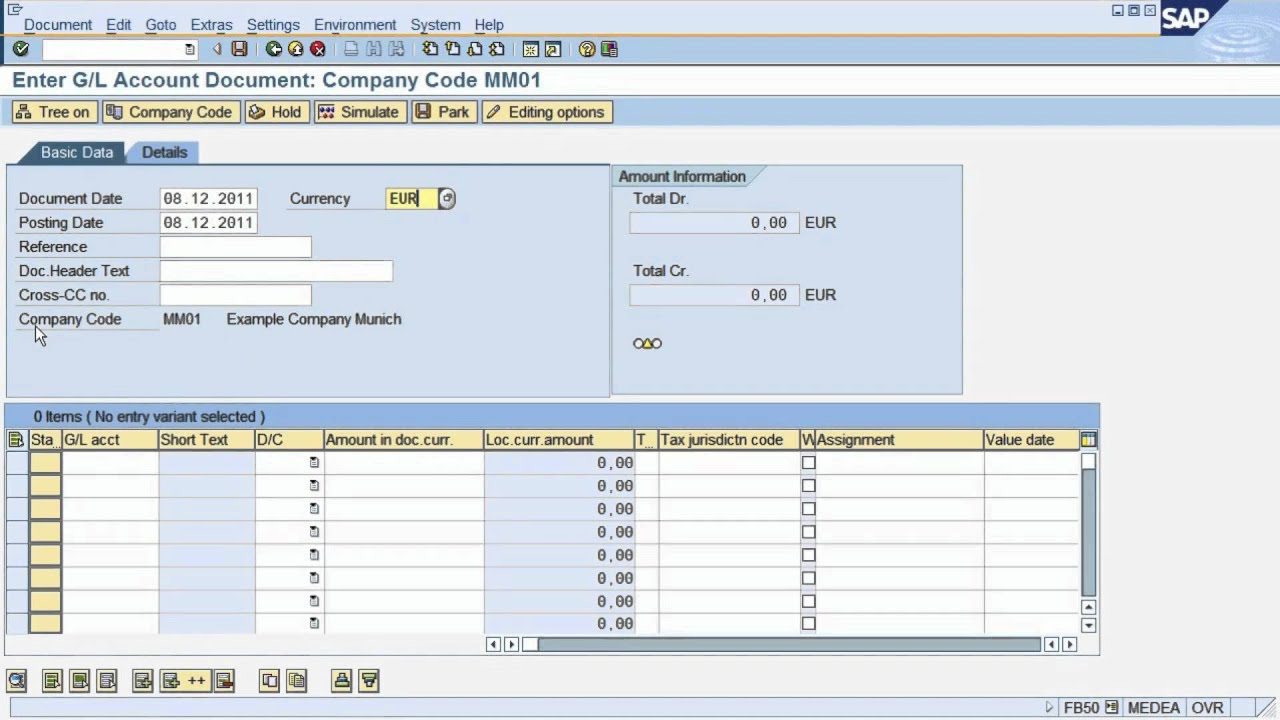Open the D/C dropdown in the fifth item row
The width and height of the screenshot is (1280, 720).
click(x=314, y=555)
